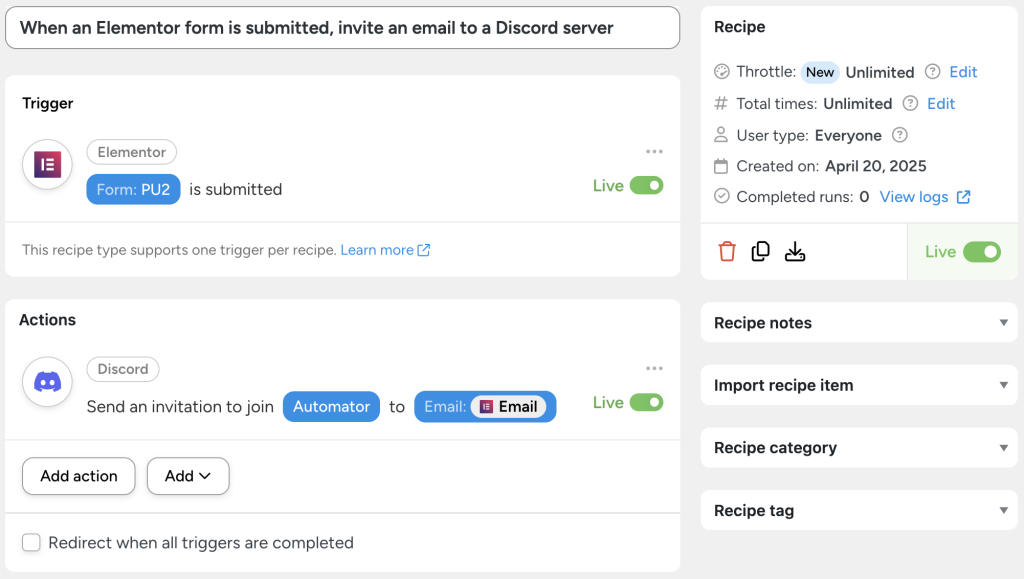Click the Discord action app icon
This screenshot has width=1024, height=579.
click(x=47, y=382)
